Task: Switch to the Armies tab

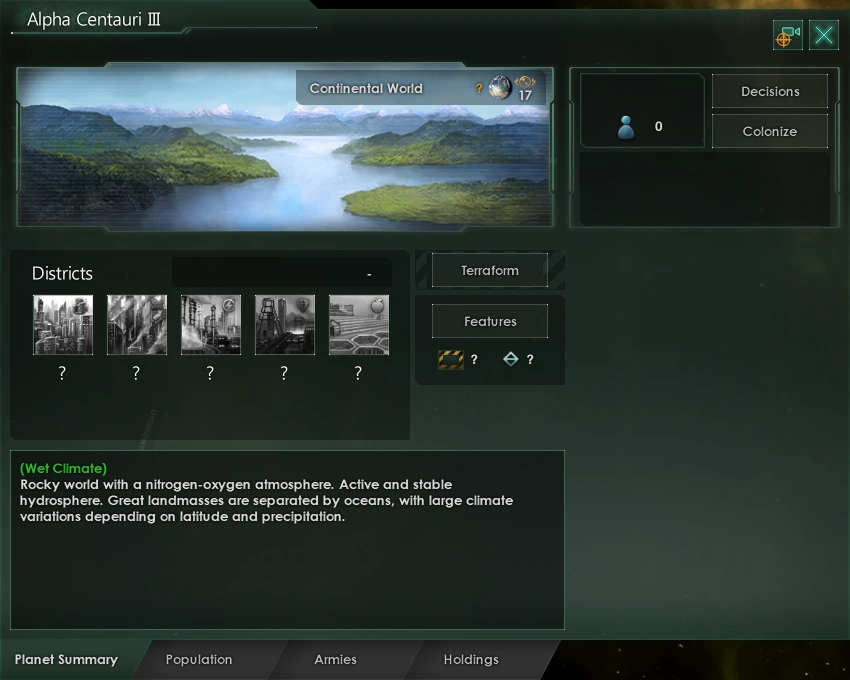Action: click(x=335, y=659)
